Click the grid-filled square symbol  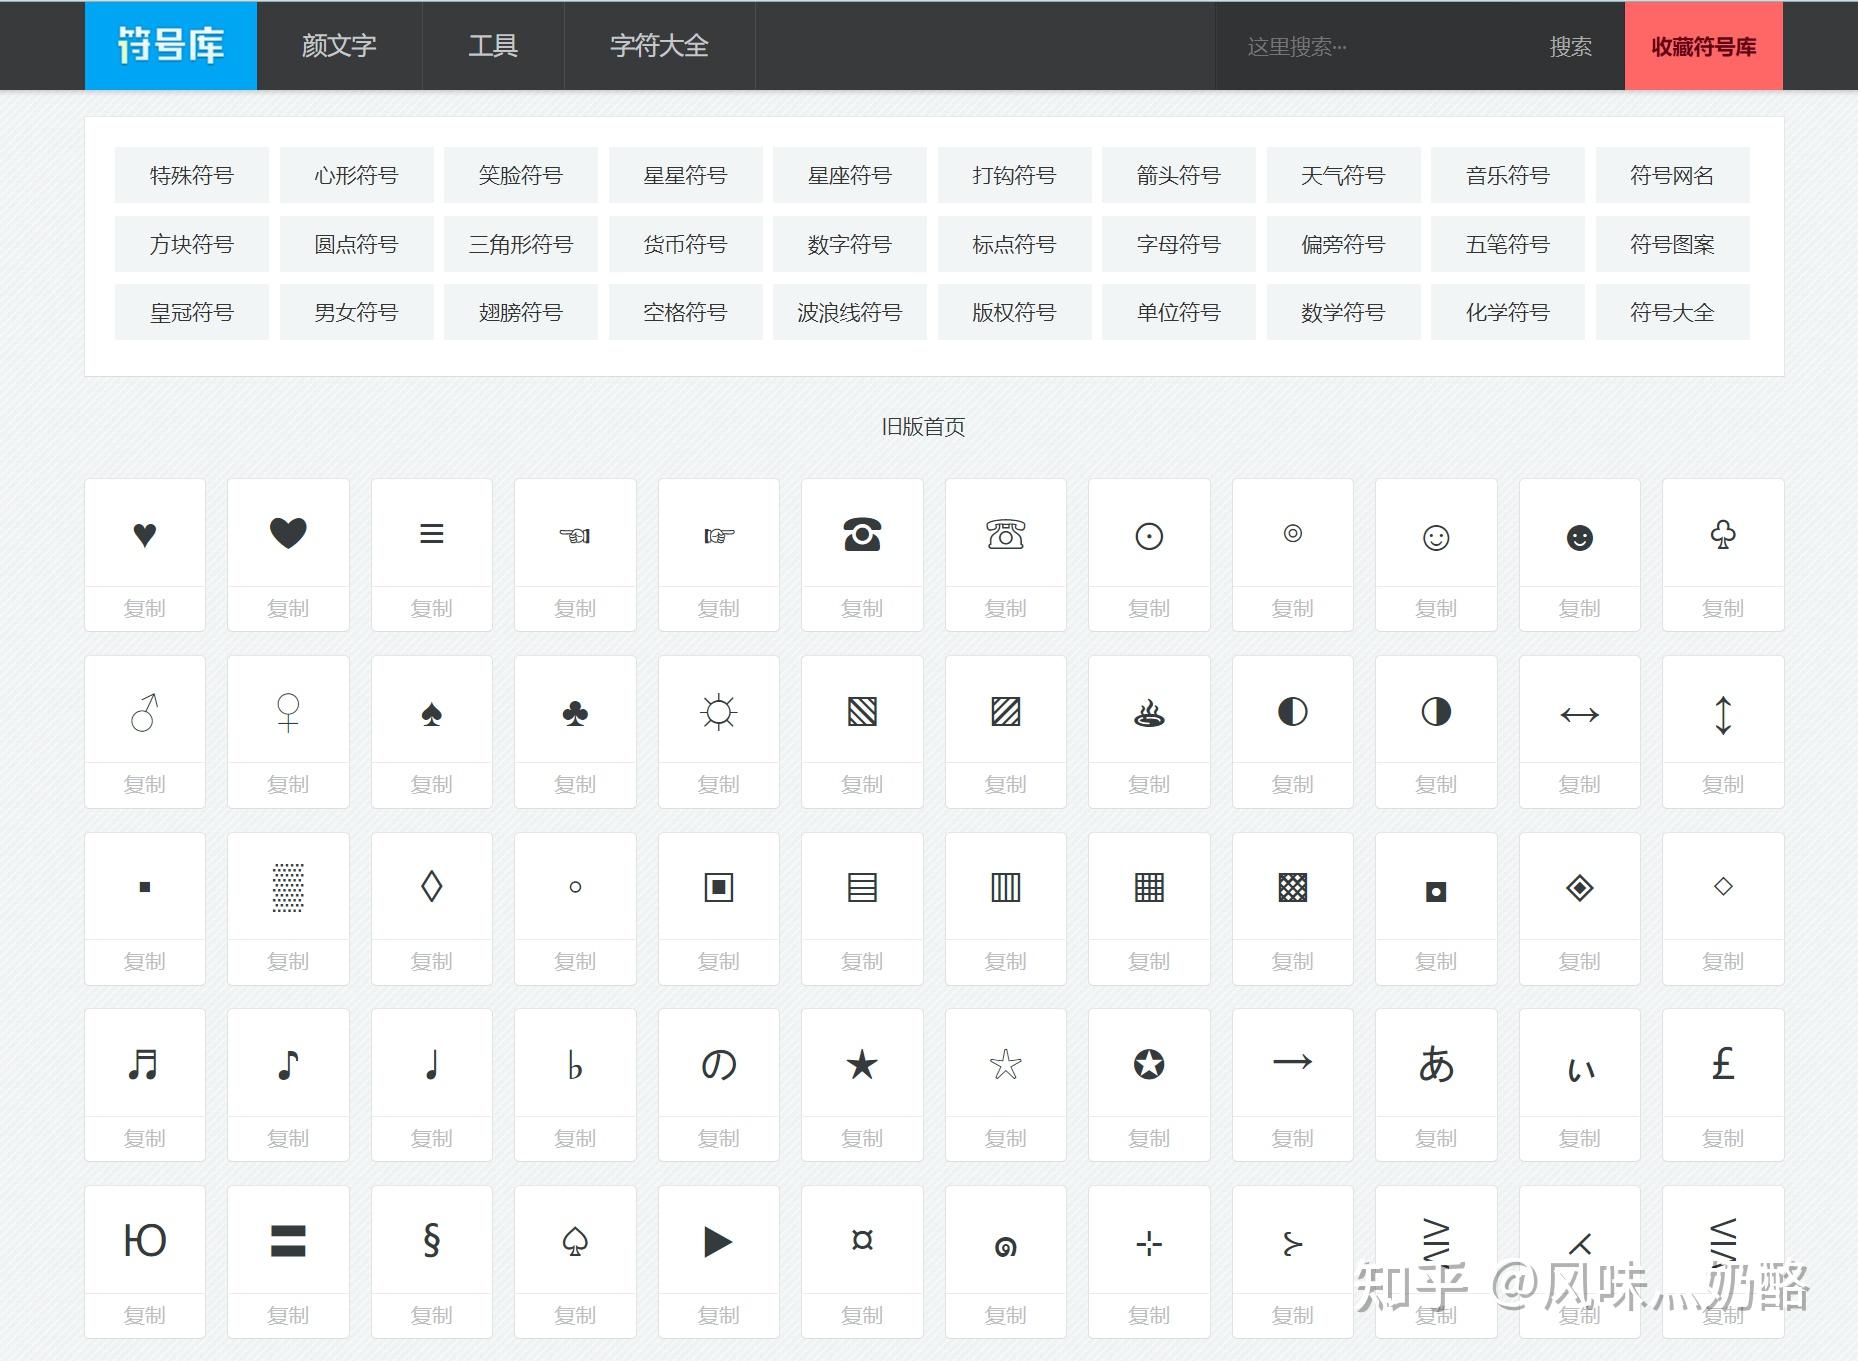[1149, 888]
